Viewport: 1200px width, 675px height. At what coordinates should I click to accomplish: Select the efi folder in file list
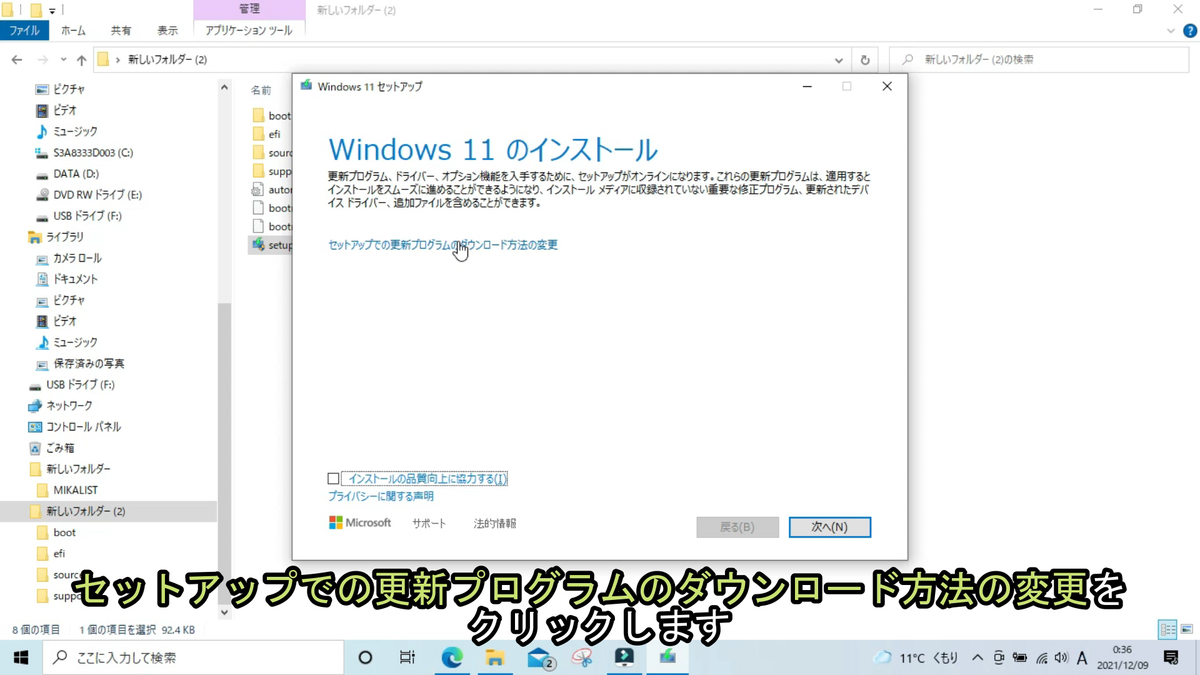[x=268, y=134]
